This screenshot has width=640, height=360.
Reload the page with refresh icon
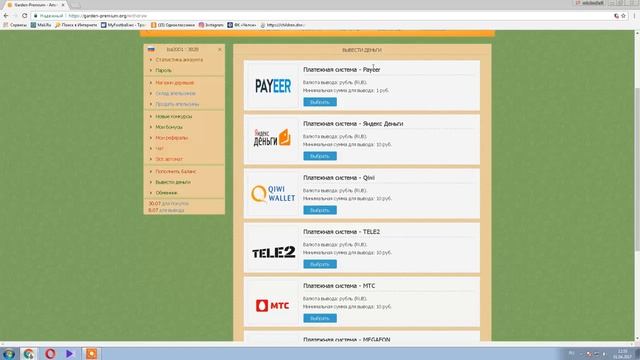tap(24, 16)
